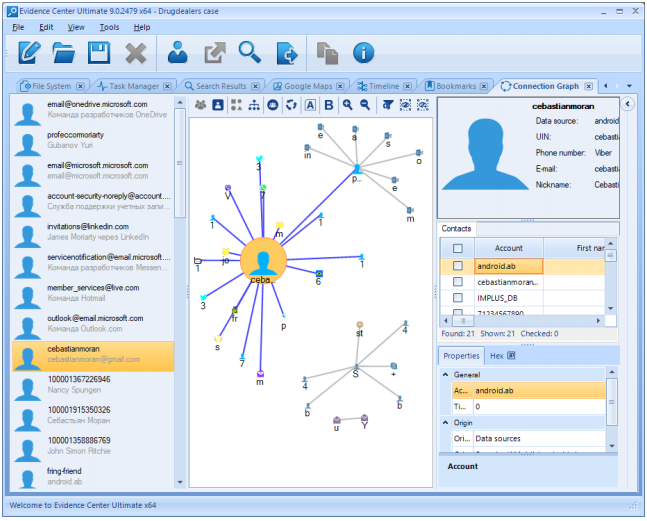Close the Connection Graph tab
Viewport: 647px width, 521px height.
click(589, 86)
